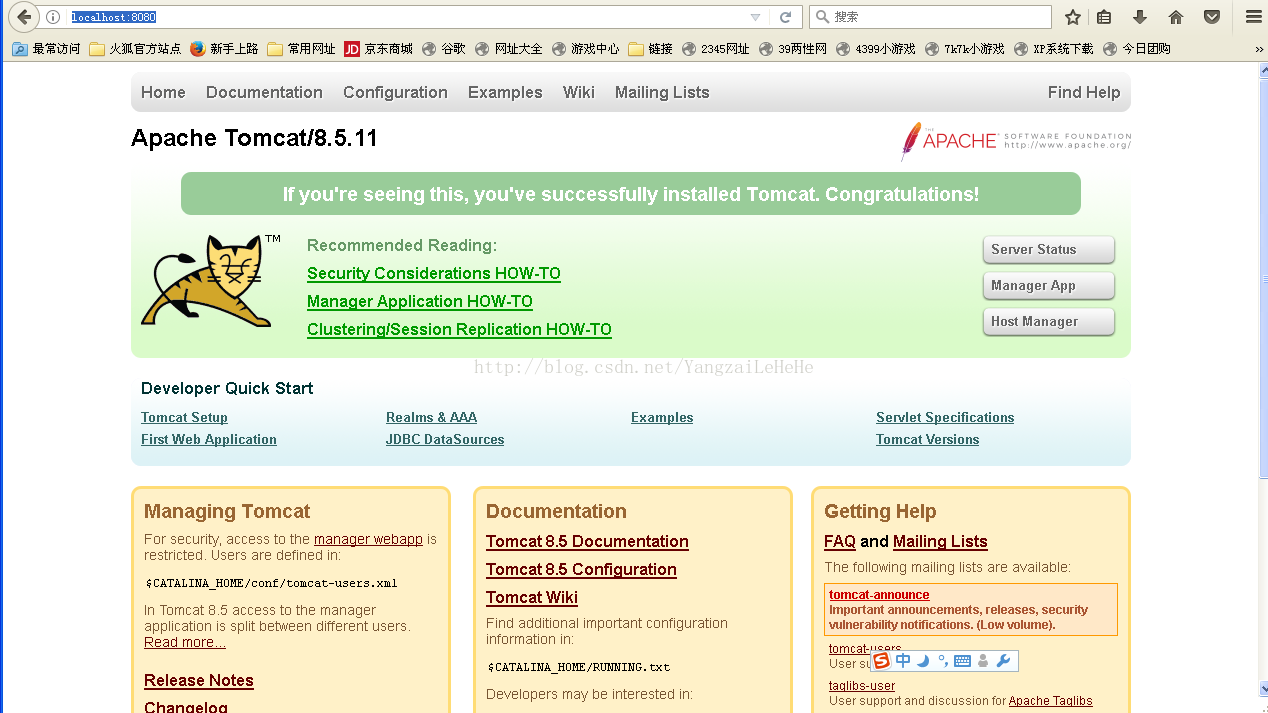Open the 2345网址 bookmark

[715, 48]
